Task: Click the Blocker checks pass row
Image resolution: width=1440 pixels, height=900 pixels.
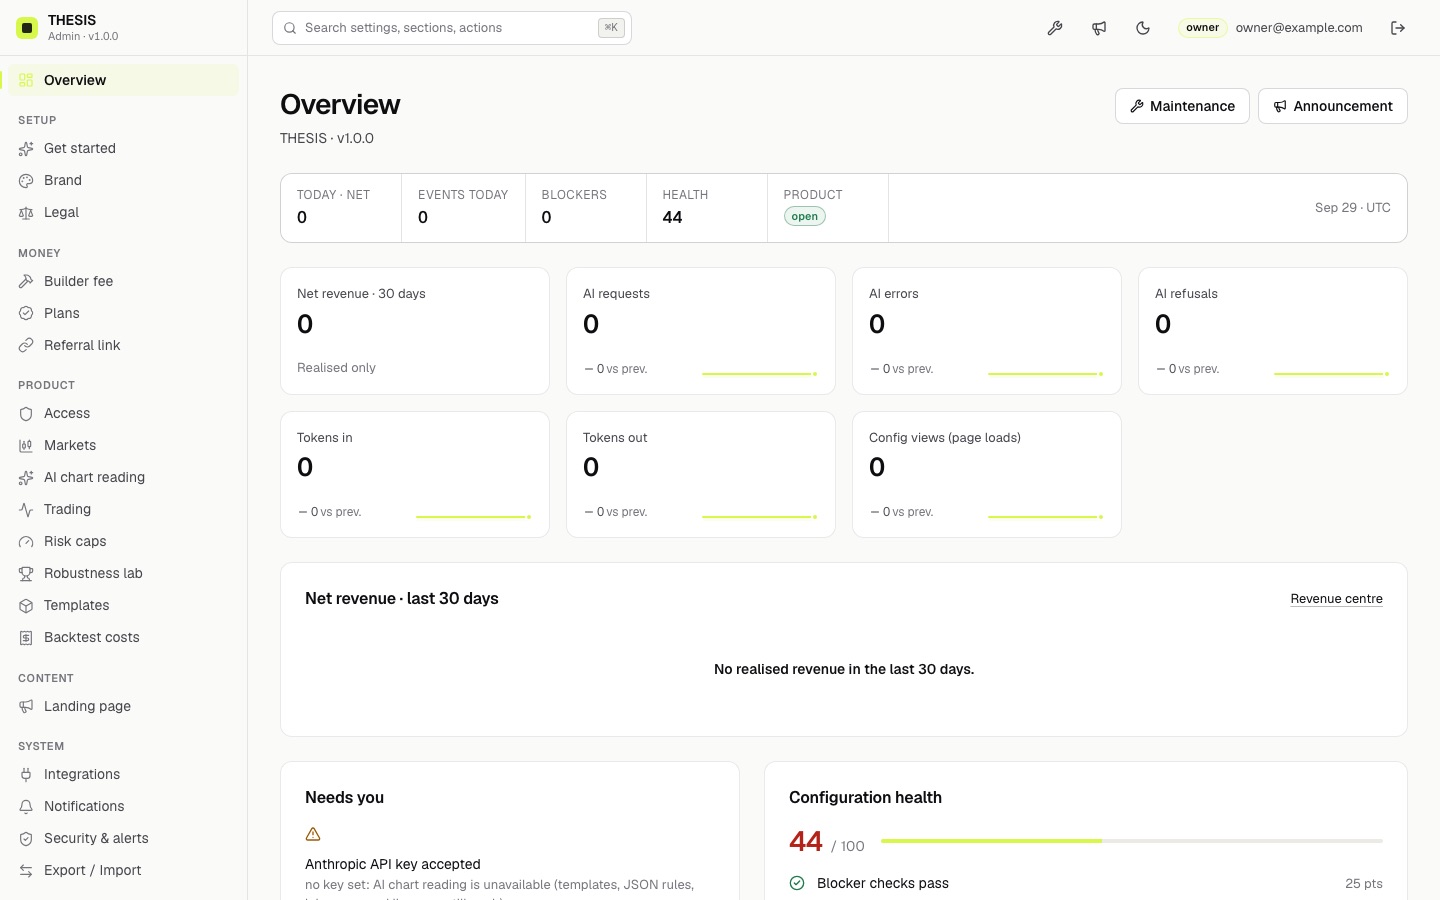Action: [1086, 883]
